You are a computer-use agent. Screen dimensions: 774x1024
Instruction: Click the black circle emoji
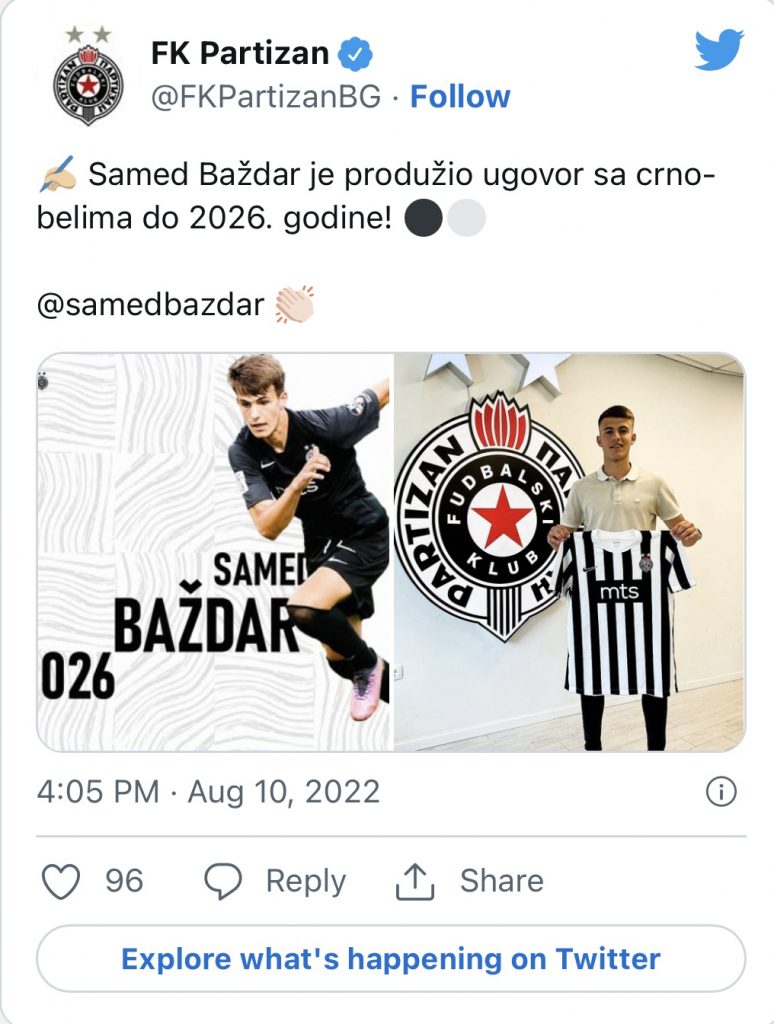tap(423, 219)
